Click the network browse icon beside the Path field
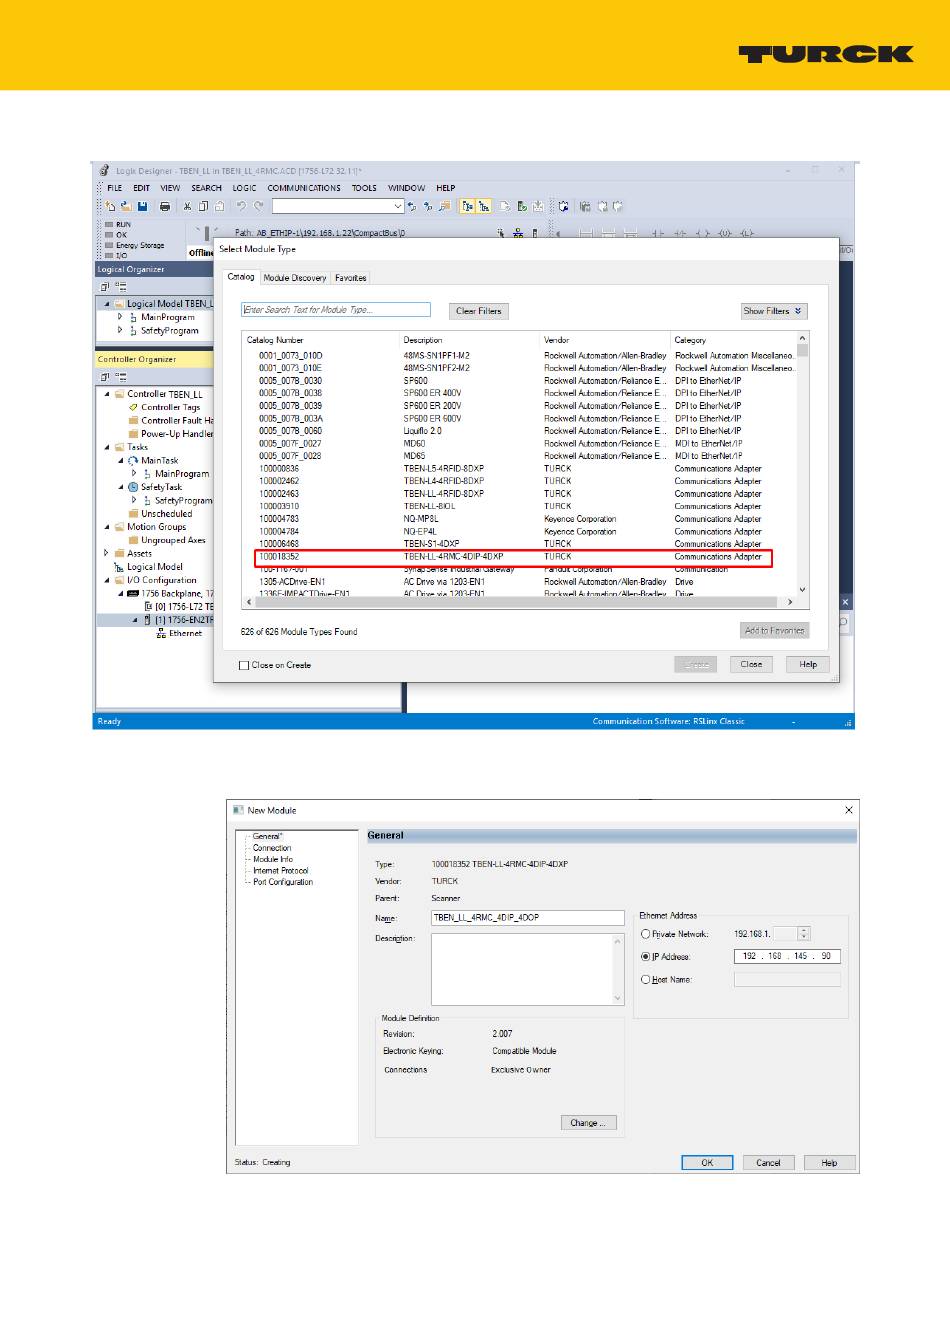The image size is (950, 1344). pyautogui.click(x=517, y=233)
